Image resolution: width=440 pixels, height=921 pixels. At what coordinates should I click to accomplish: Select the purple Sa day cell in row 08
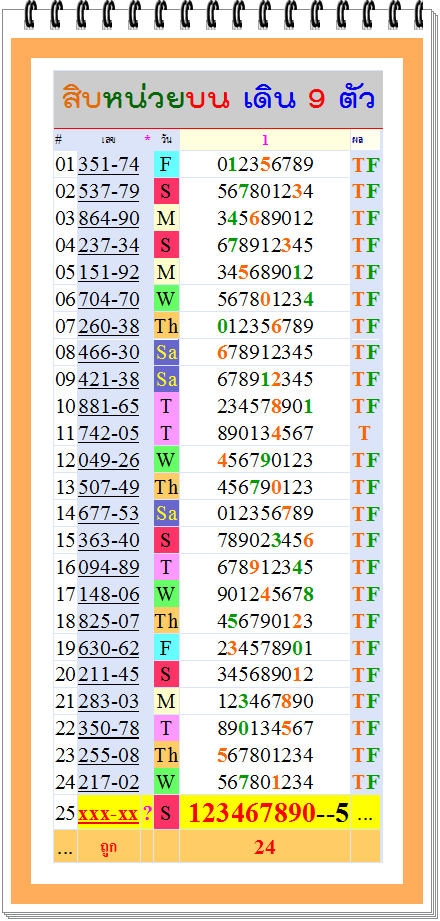[x=166, y=352]
